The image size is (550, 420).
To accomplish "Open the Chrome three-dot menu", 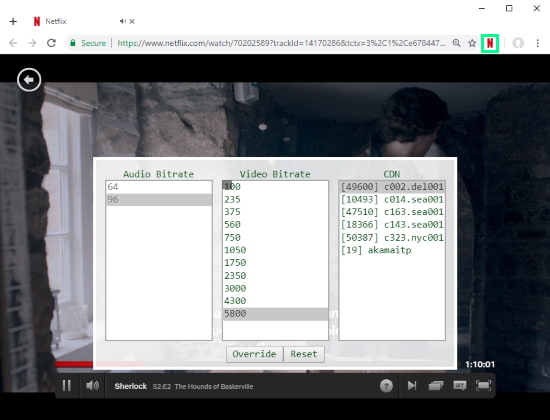I will [x=537, y=43].
